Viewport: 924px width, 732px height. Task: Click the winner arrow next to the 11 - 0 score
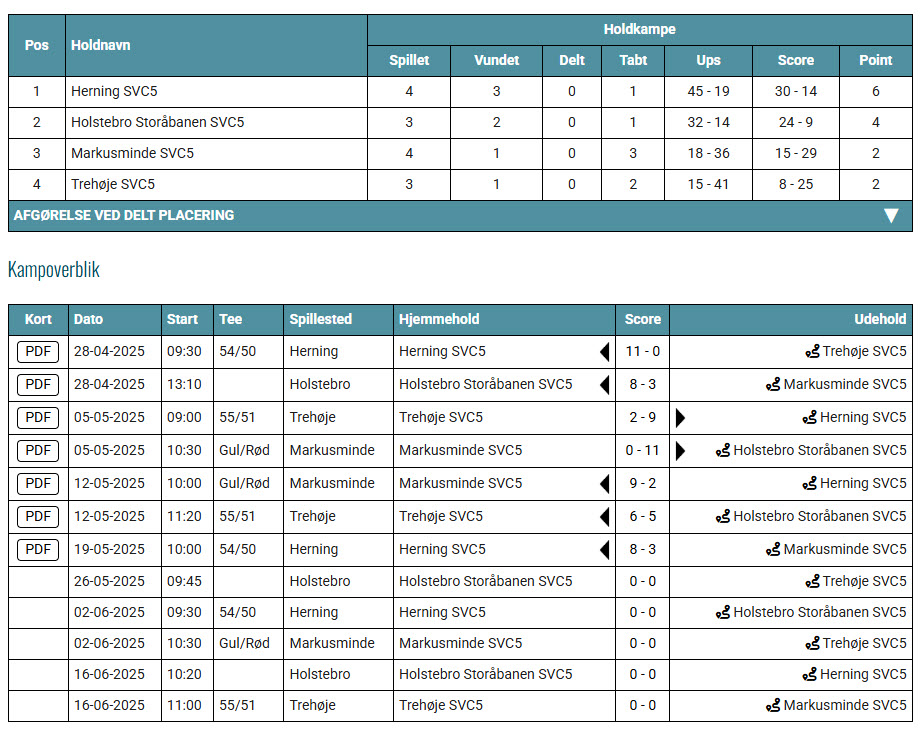tap(605, 352)
